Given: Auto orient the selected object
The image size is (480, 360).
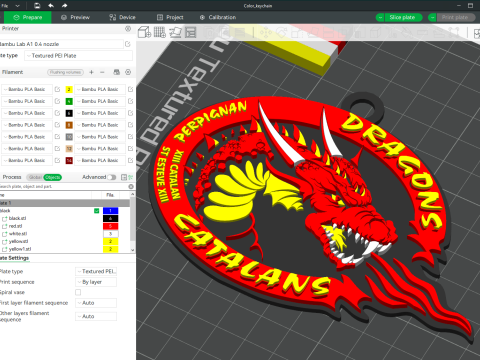Looking at the screenshot, I should [x=175, y=32].
